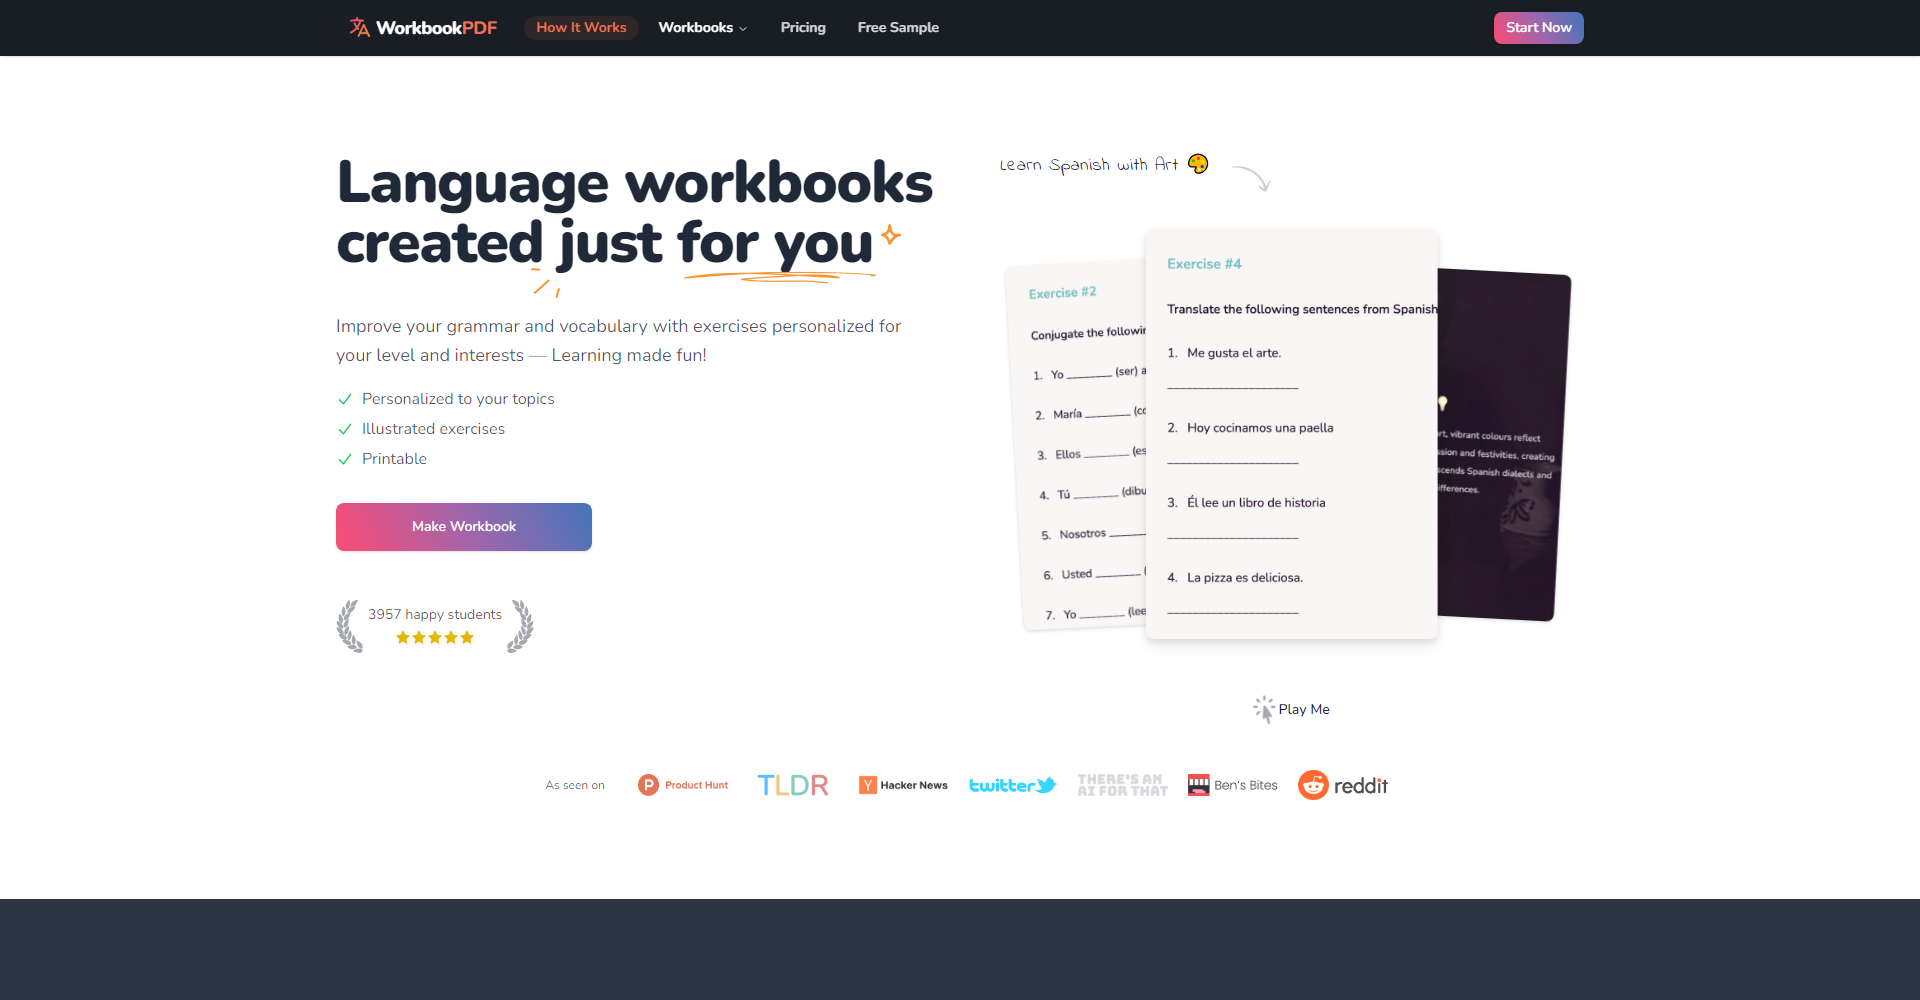Click the five-star rating row
The image size is (1920, 1000).
435,637
